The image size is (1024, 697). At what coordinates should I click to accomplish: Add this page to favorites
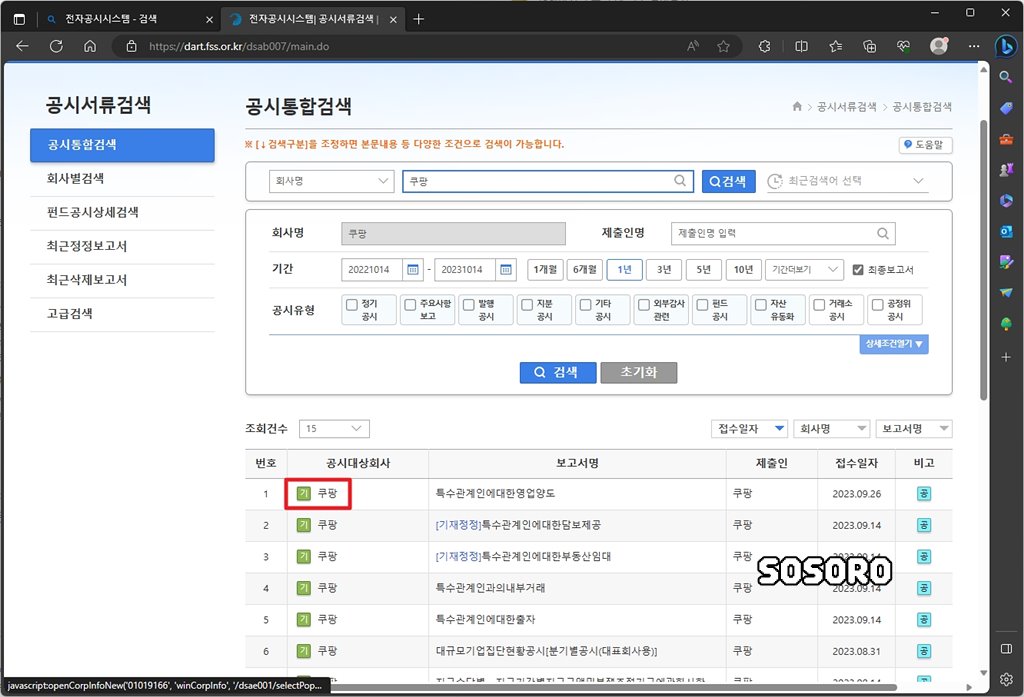tap(723, 46)
